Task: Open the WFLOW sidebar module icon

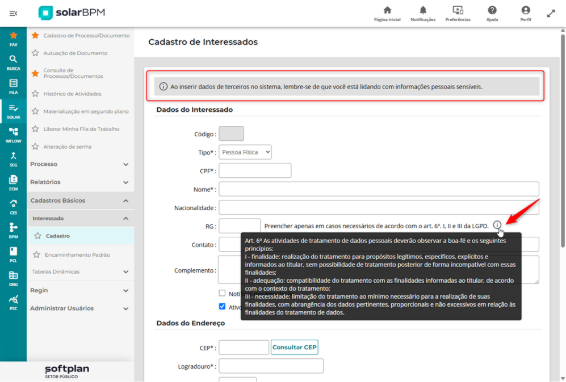Action: (x=13, y=135)
